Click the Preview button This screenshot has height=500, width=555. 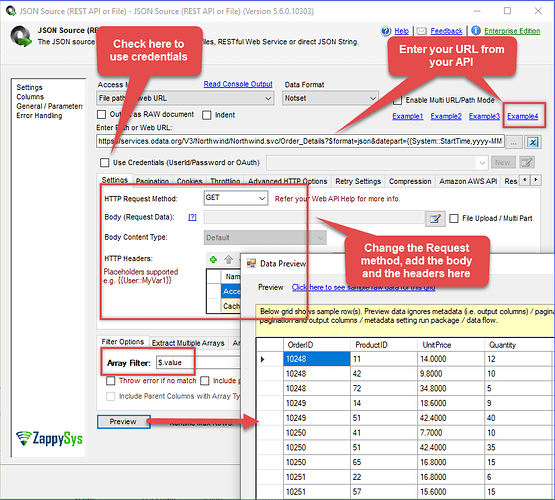point(124,421)
